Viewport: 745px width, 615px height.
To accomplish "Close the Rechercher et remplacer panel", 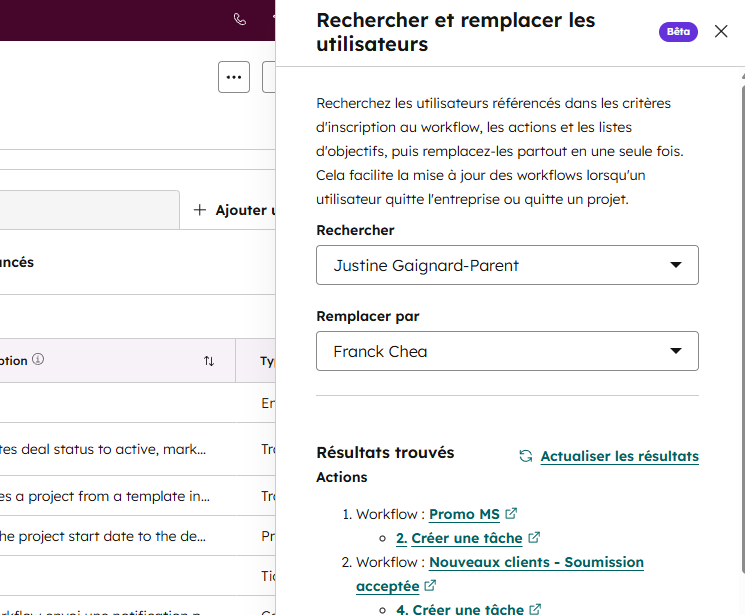I will pos(721,31).
